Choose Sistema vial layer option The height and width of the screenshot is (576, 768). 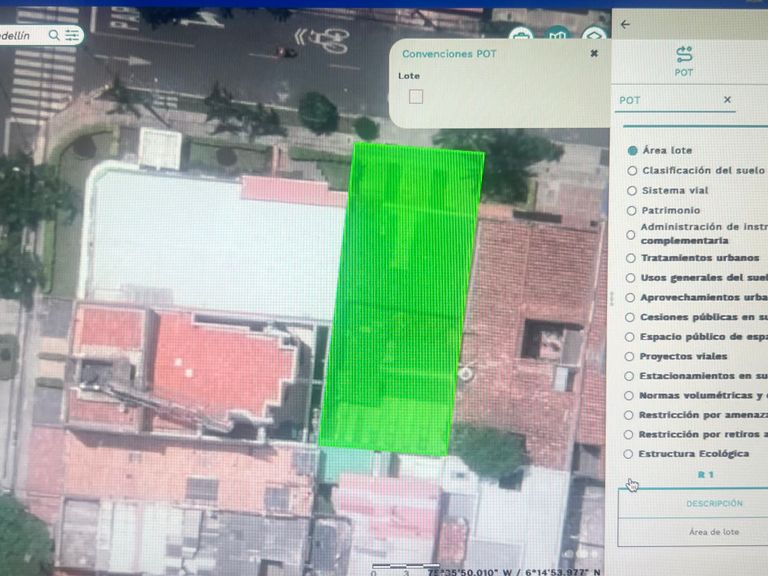coord(632,190)
